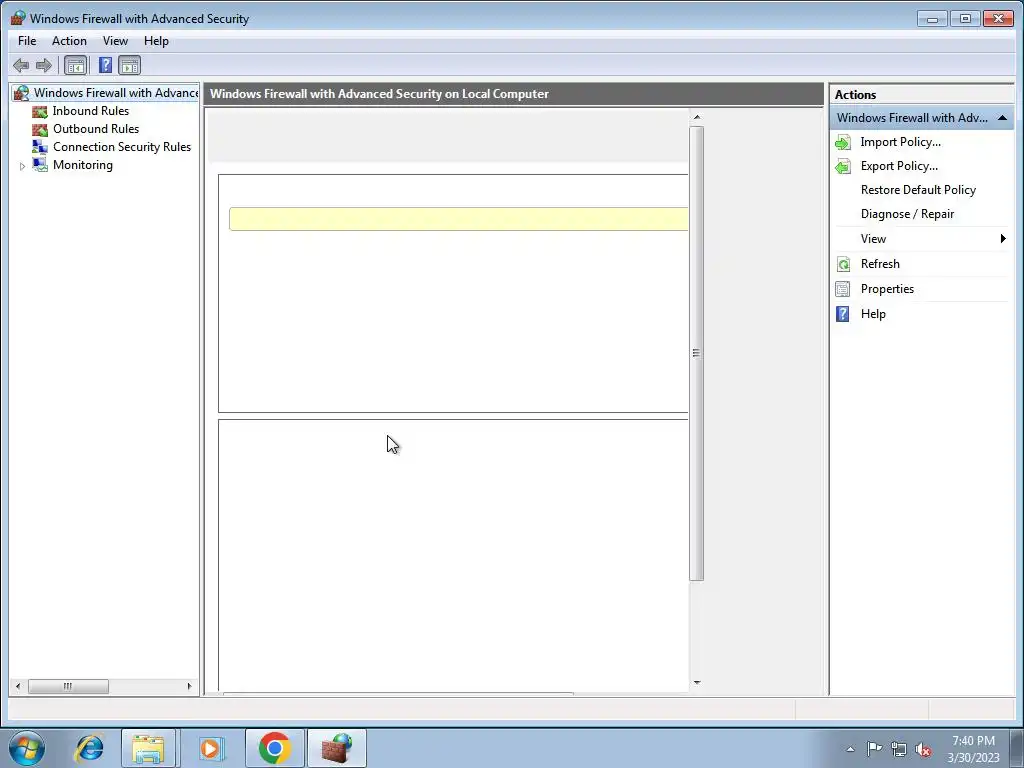This screenshot has height=768, width=1024.
Task: Click the Export Policy green arrow icon
Action: [843, 167]
